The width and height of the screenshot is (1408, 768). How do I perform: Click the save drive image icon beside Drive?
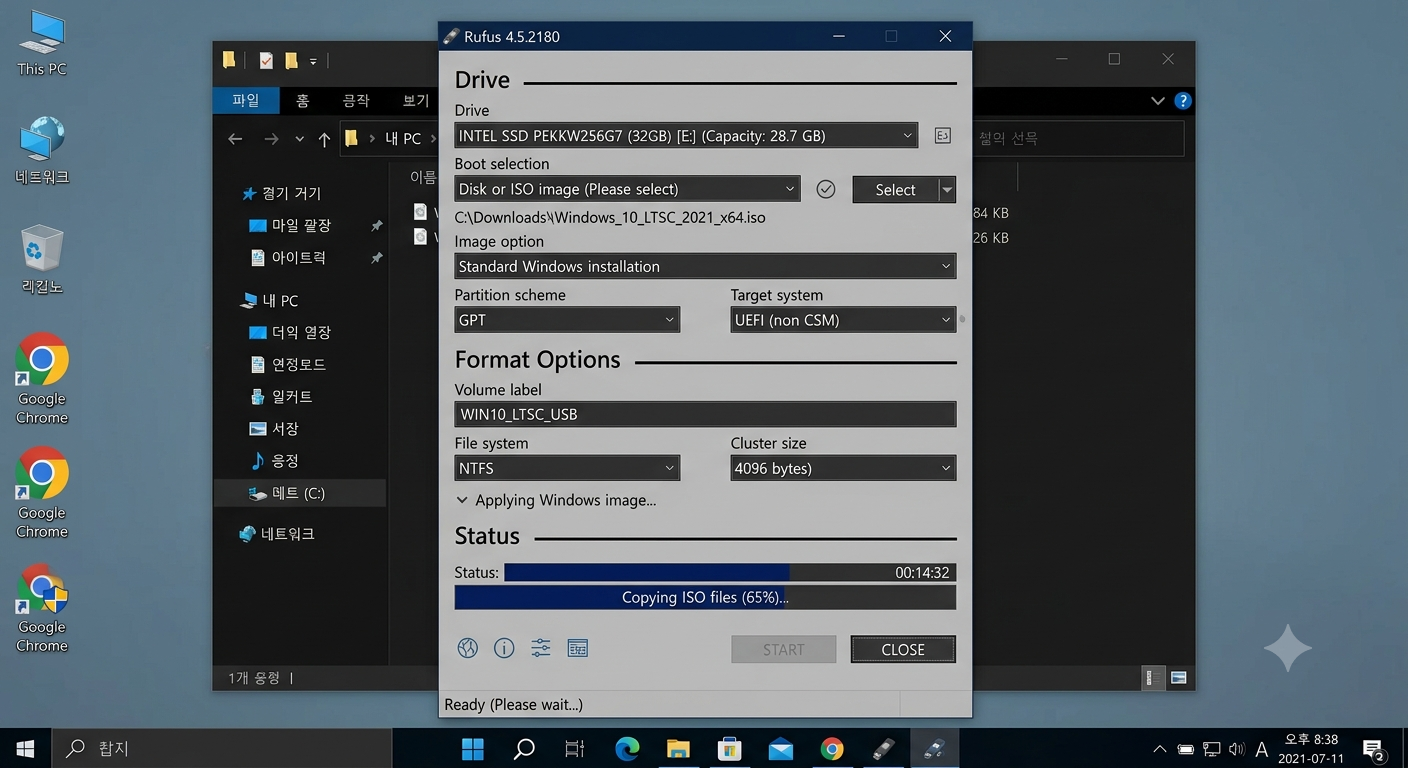[942, 136]
